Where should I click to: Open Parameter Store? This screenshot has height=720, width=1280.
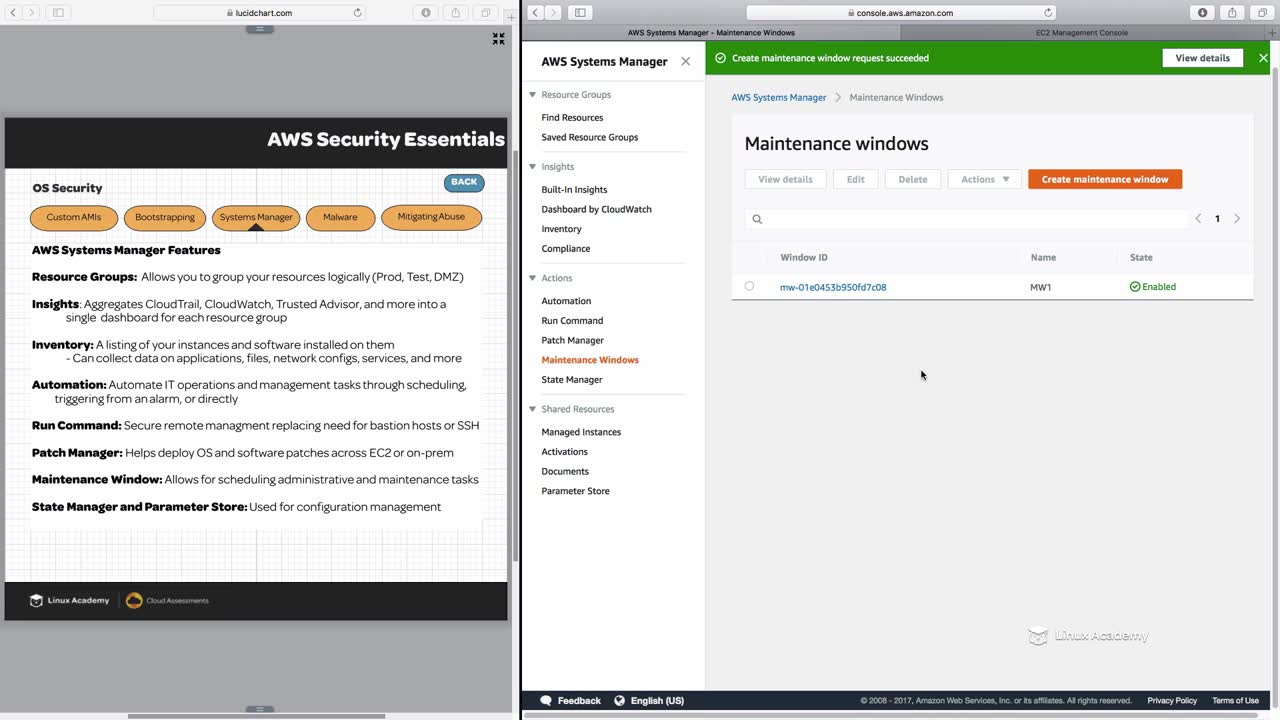coord(575,491)
